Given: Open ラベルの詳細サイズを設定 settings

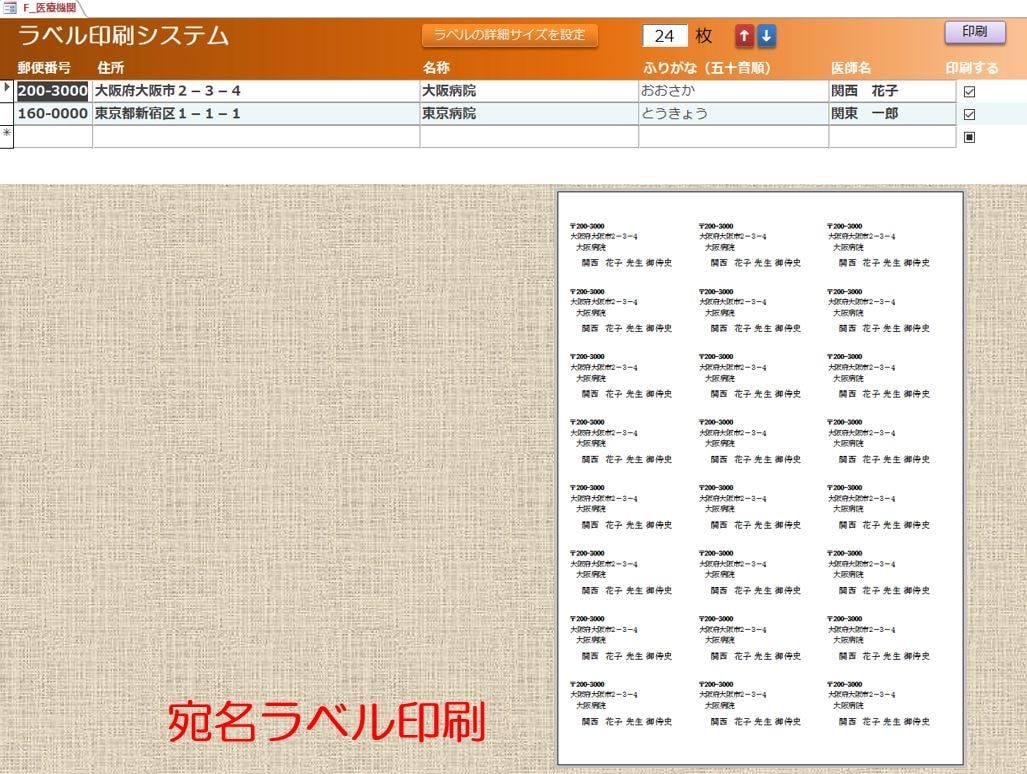Looking at the screenshot, I should 510,35.
